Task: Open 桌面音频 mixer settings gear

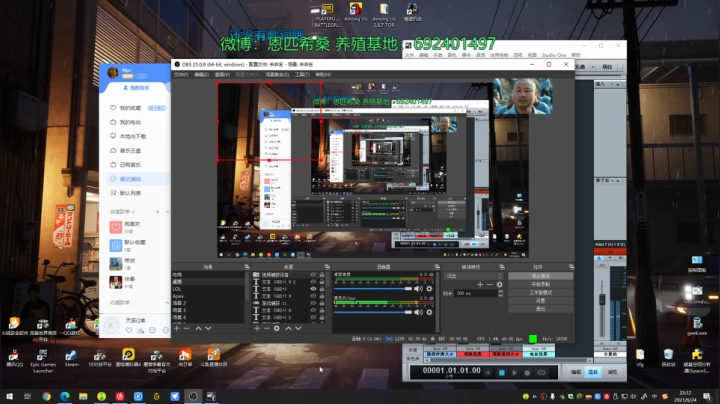Action: pyautogui.click(x=429, y=289)
